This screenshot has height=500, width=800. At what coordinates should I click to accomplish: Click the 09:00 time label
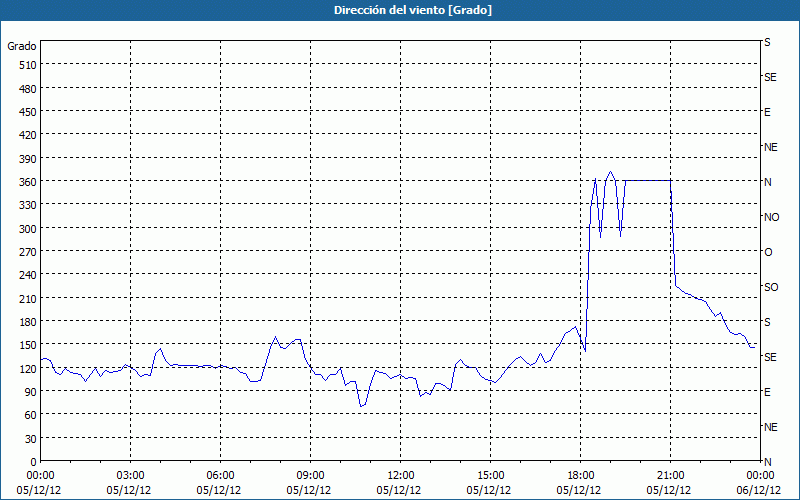click(310, 476)
